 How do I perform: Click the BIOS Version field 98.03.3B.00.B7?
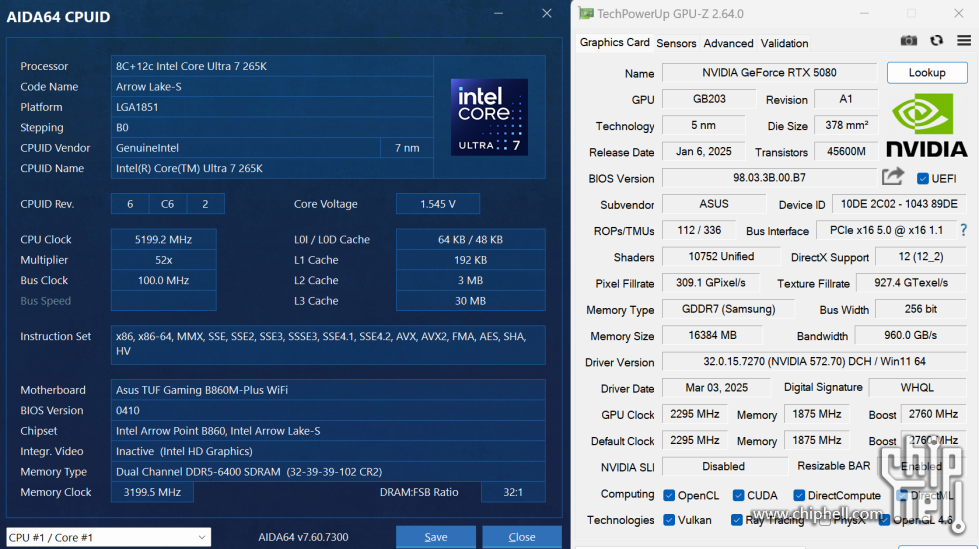pyautogui.click(x=769, y=177)
